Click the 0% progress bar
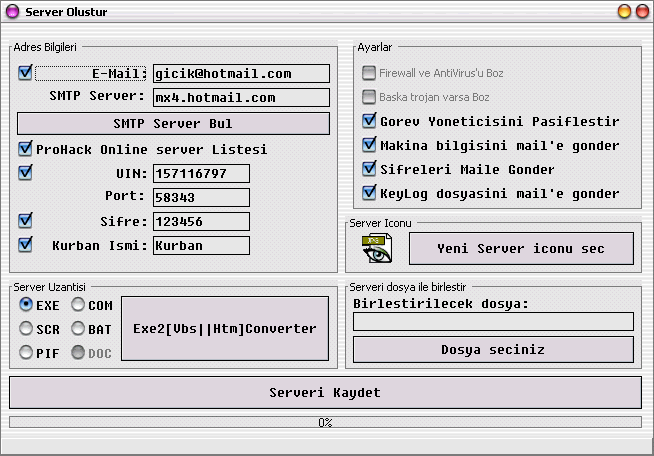This screenshot has width=654, height=456. (326, 423)
